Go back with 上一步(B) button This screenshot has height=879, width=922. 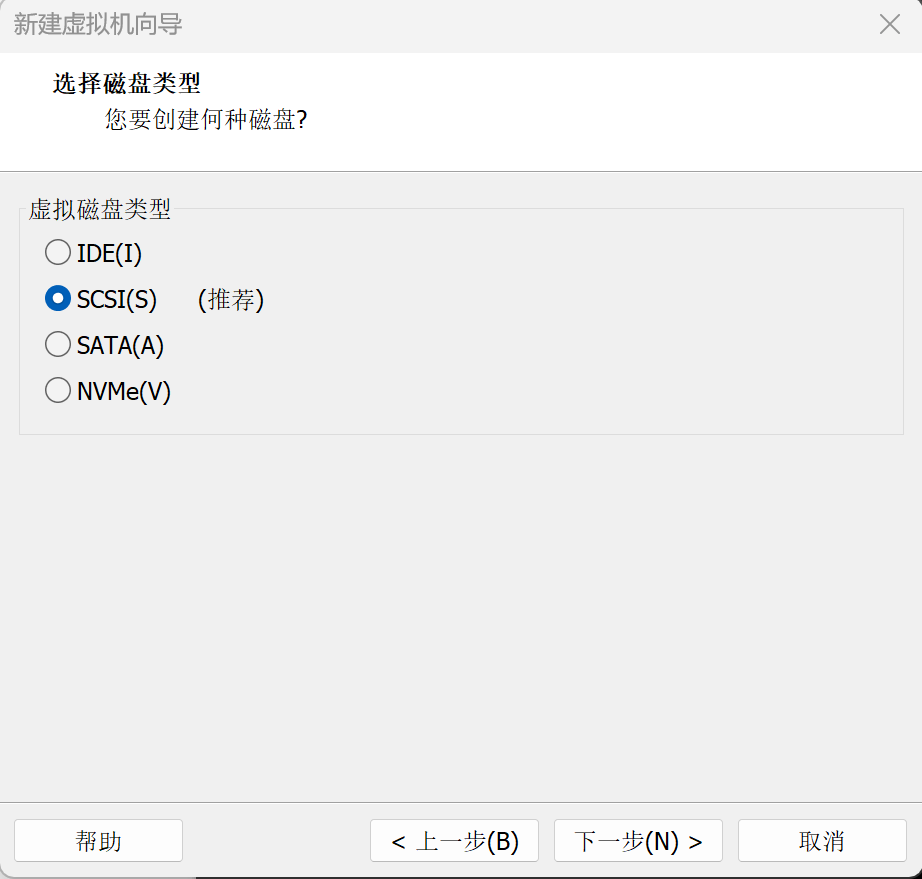(454, 840)
